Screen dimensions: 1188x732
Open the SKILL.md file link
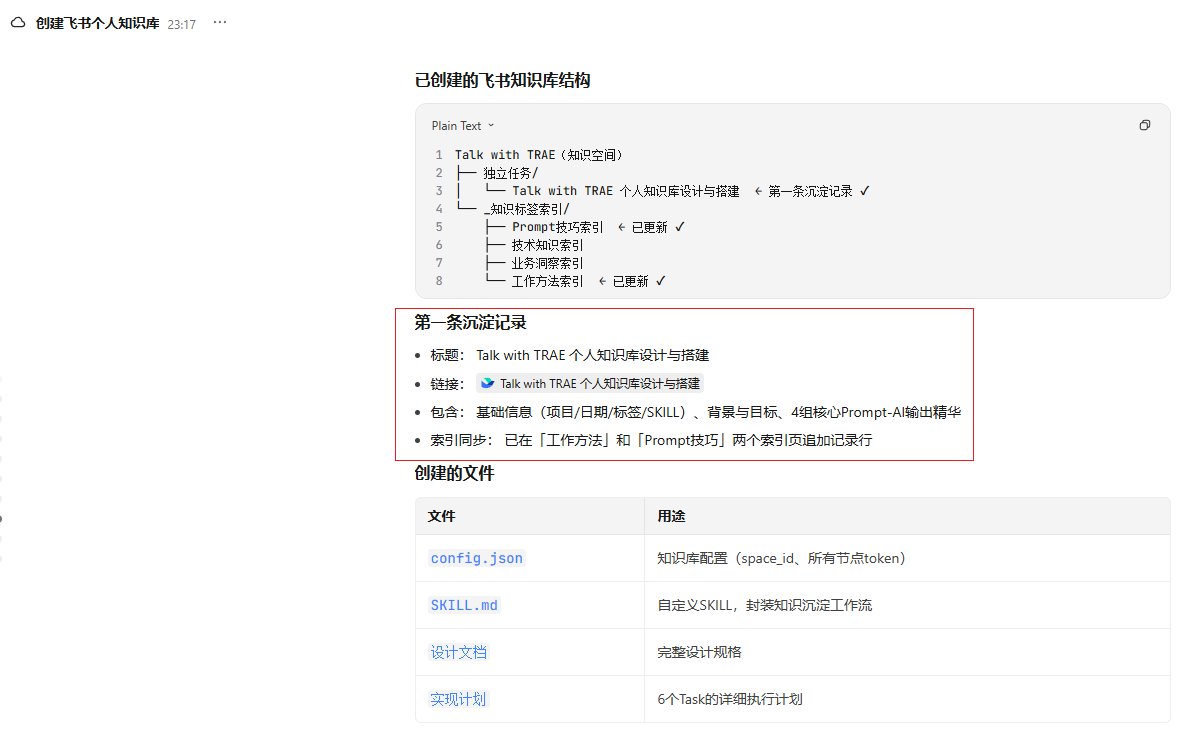(x=464, y=605)
